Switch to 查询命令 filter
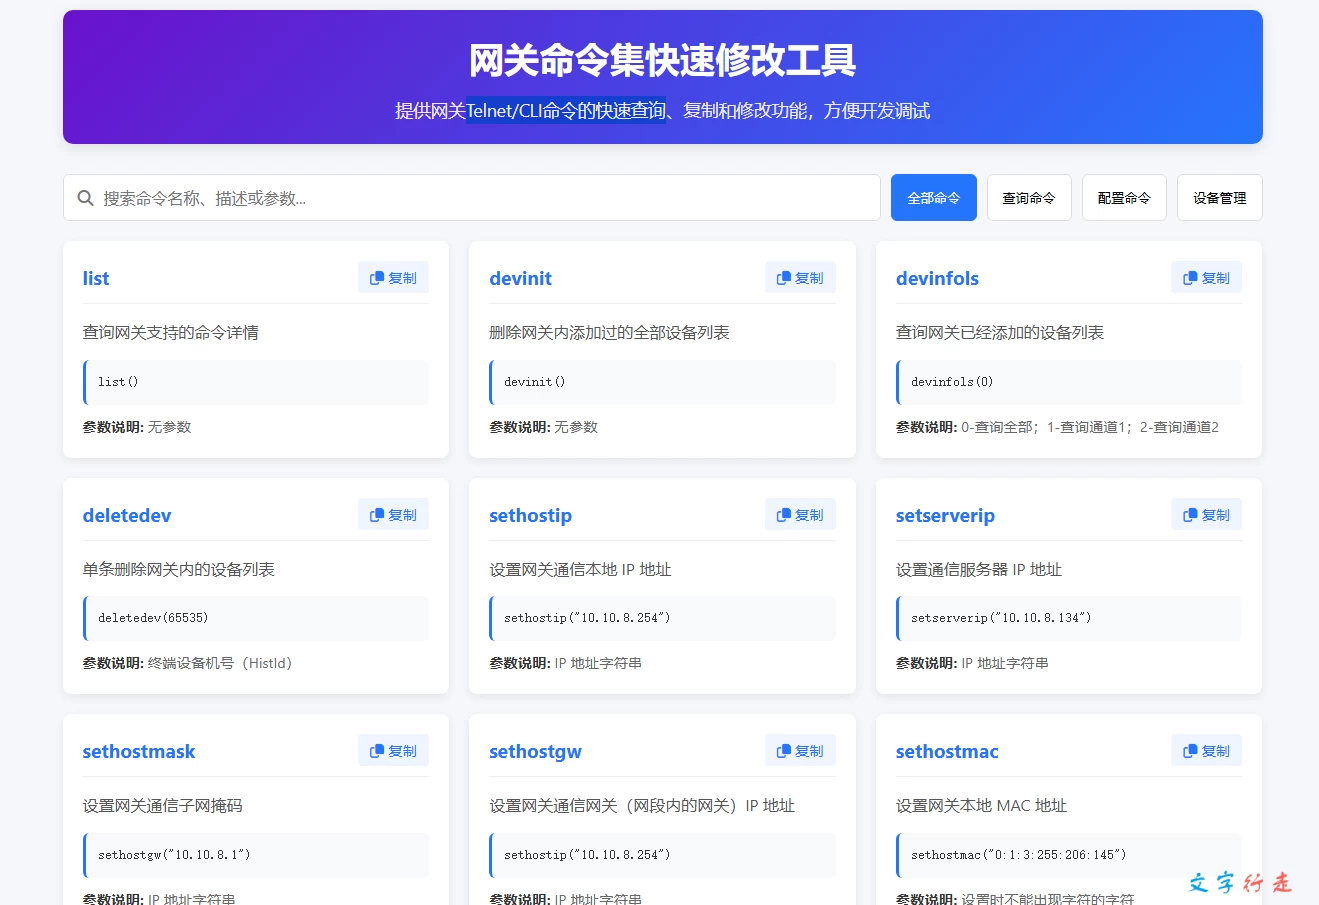This screenshot has width=1319, height=905. click(x=1028, y=198)
